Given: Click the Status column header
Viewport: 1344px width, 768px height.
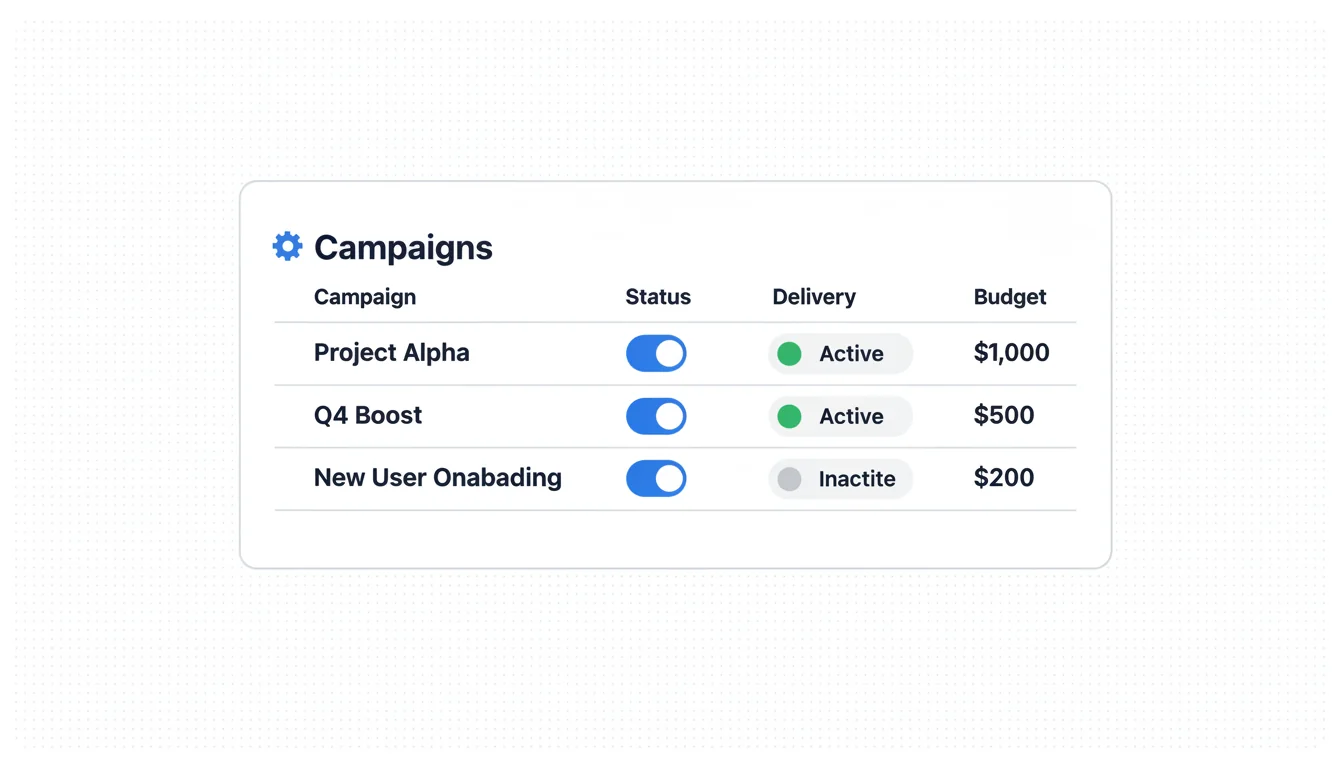Looking at the screenshot, I should click(x=658, y=297).
